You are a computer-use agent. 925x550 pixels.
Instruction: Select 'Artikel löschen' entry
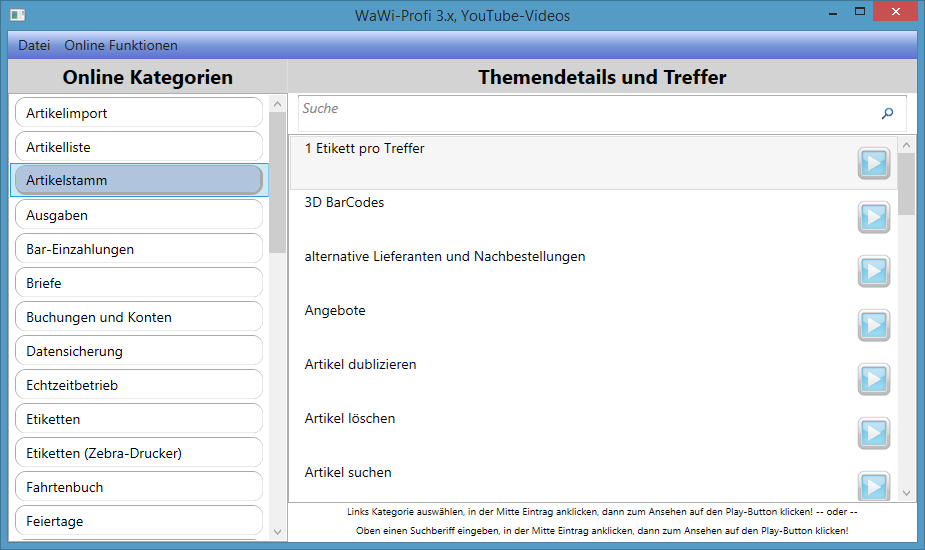tap(593, 433)
